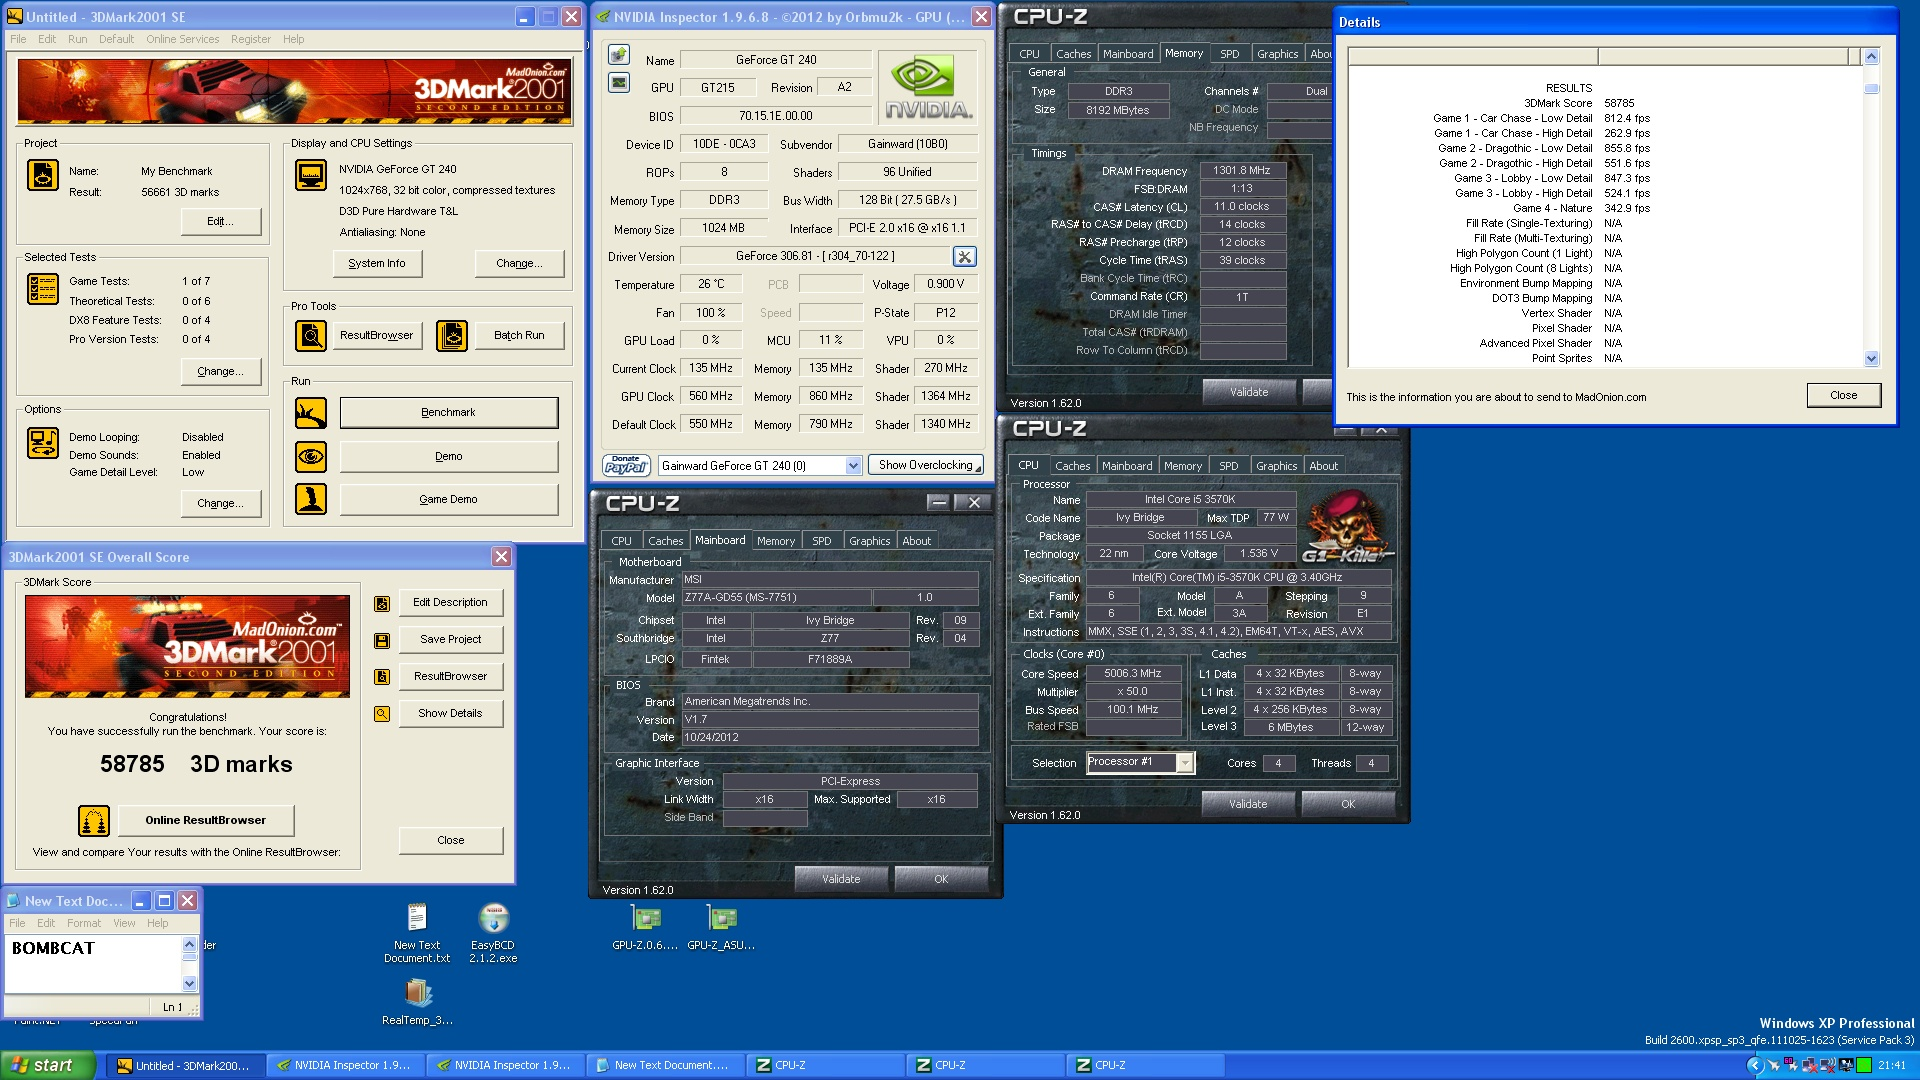The width and height of the screenshot is (1920, 1080).
Task: Click the Details scrollbar up arrow
Action: 1872,57
